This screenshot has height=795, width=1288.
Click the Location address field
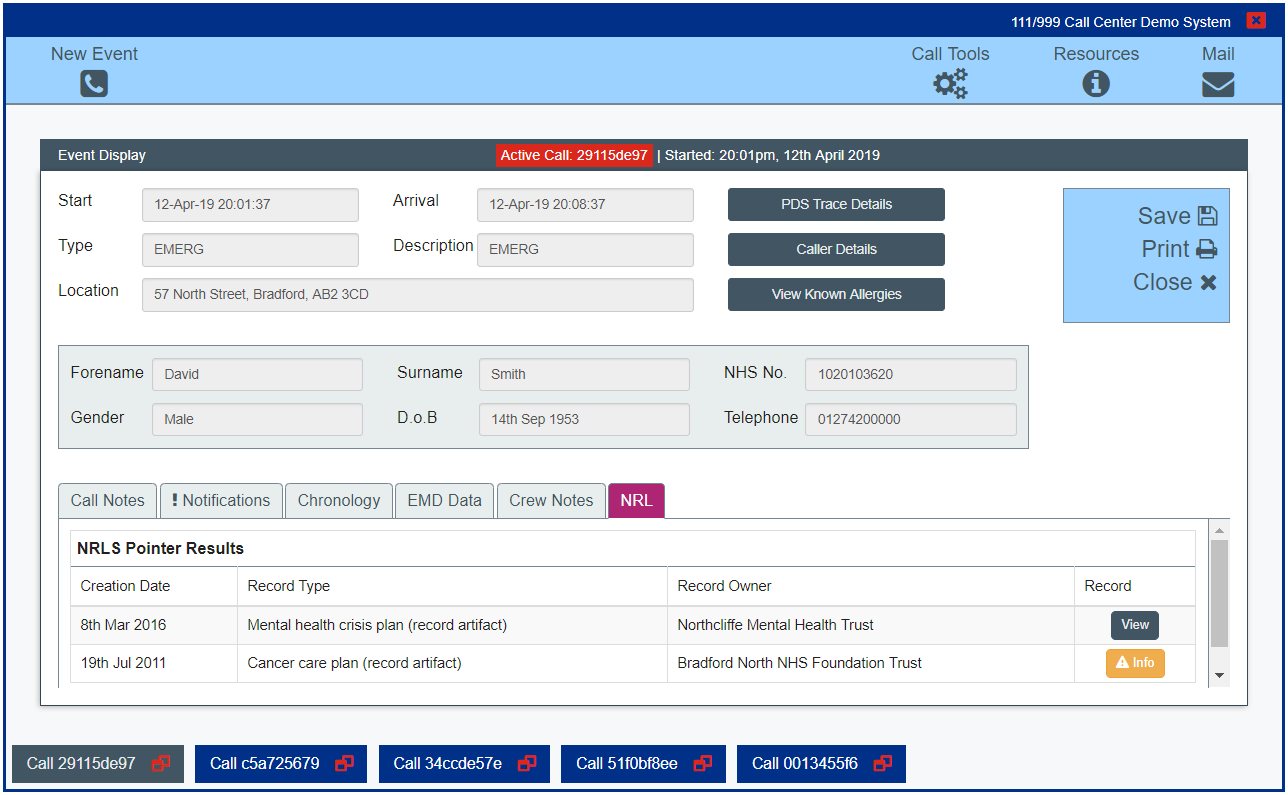click(418, 295)
